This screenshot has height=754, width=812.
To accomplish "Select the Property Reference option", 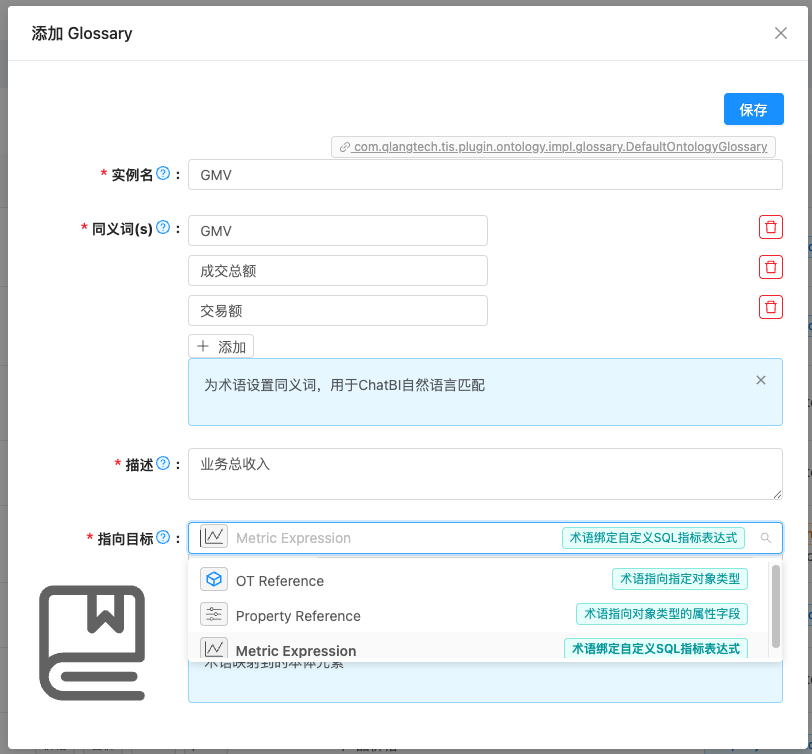I will (x=478, y=615).
